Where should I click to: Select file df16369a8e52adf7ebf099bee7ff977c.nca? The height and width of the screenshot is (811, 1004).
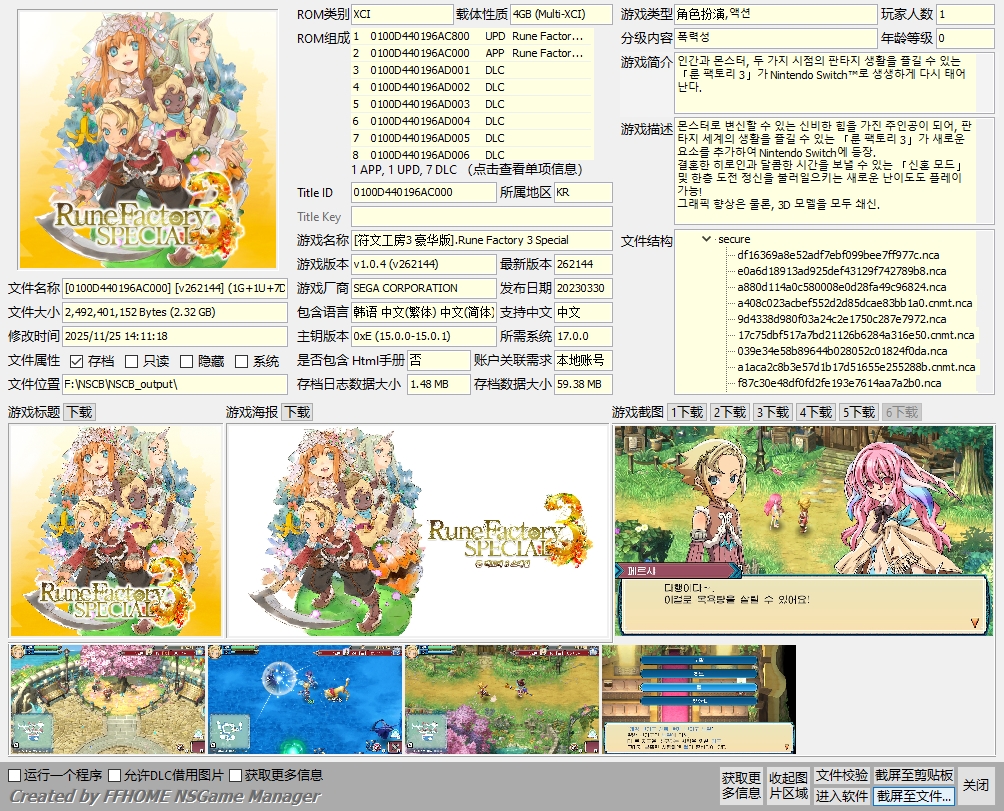[838, 255]
